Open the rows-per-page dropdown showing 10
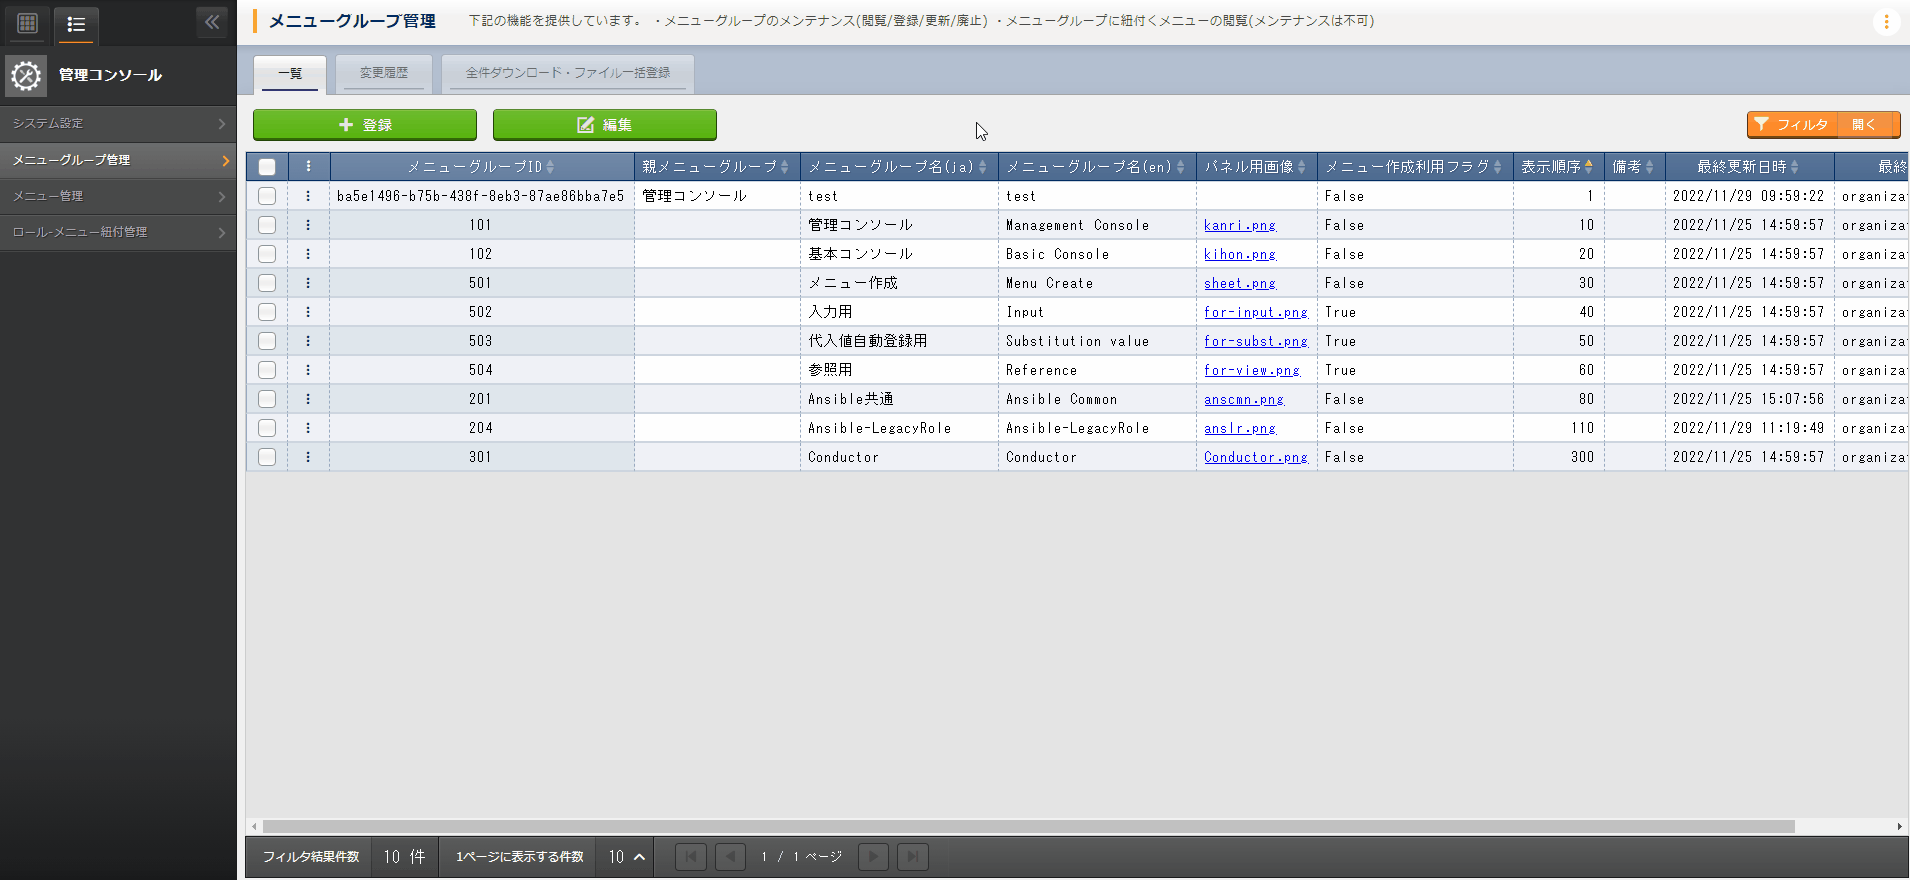The image size is (1910, 880). pyautogui.click(x=626, y=857)
